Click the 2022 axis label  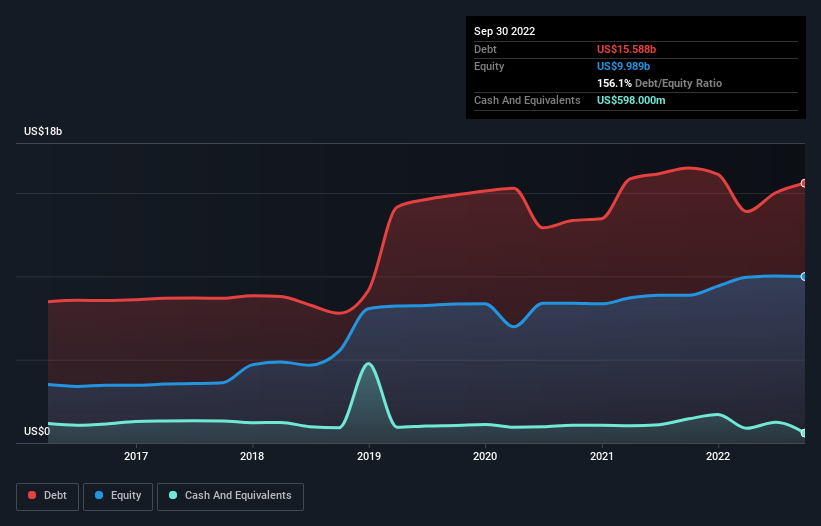(x=718, y=456)
